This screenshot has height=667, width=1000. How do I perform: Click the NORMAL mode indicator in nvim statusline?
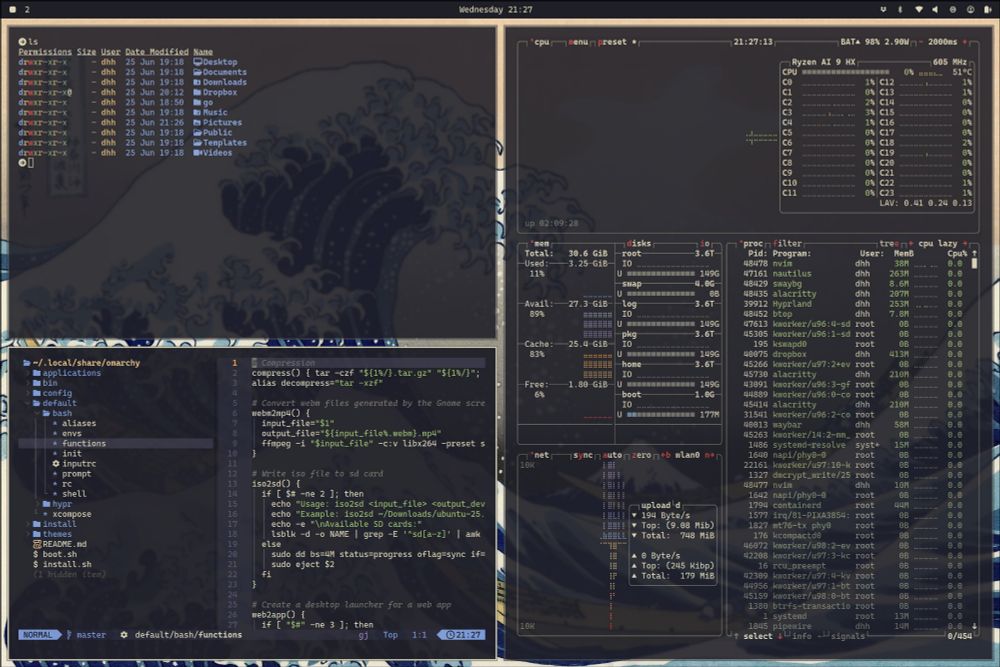point(38,635)
